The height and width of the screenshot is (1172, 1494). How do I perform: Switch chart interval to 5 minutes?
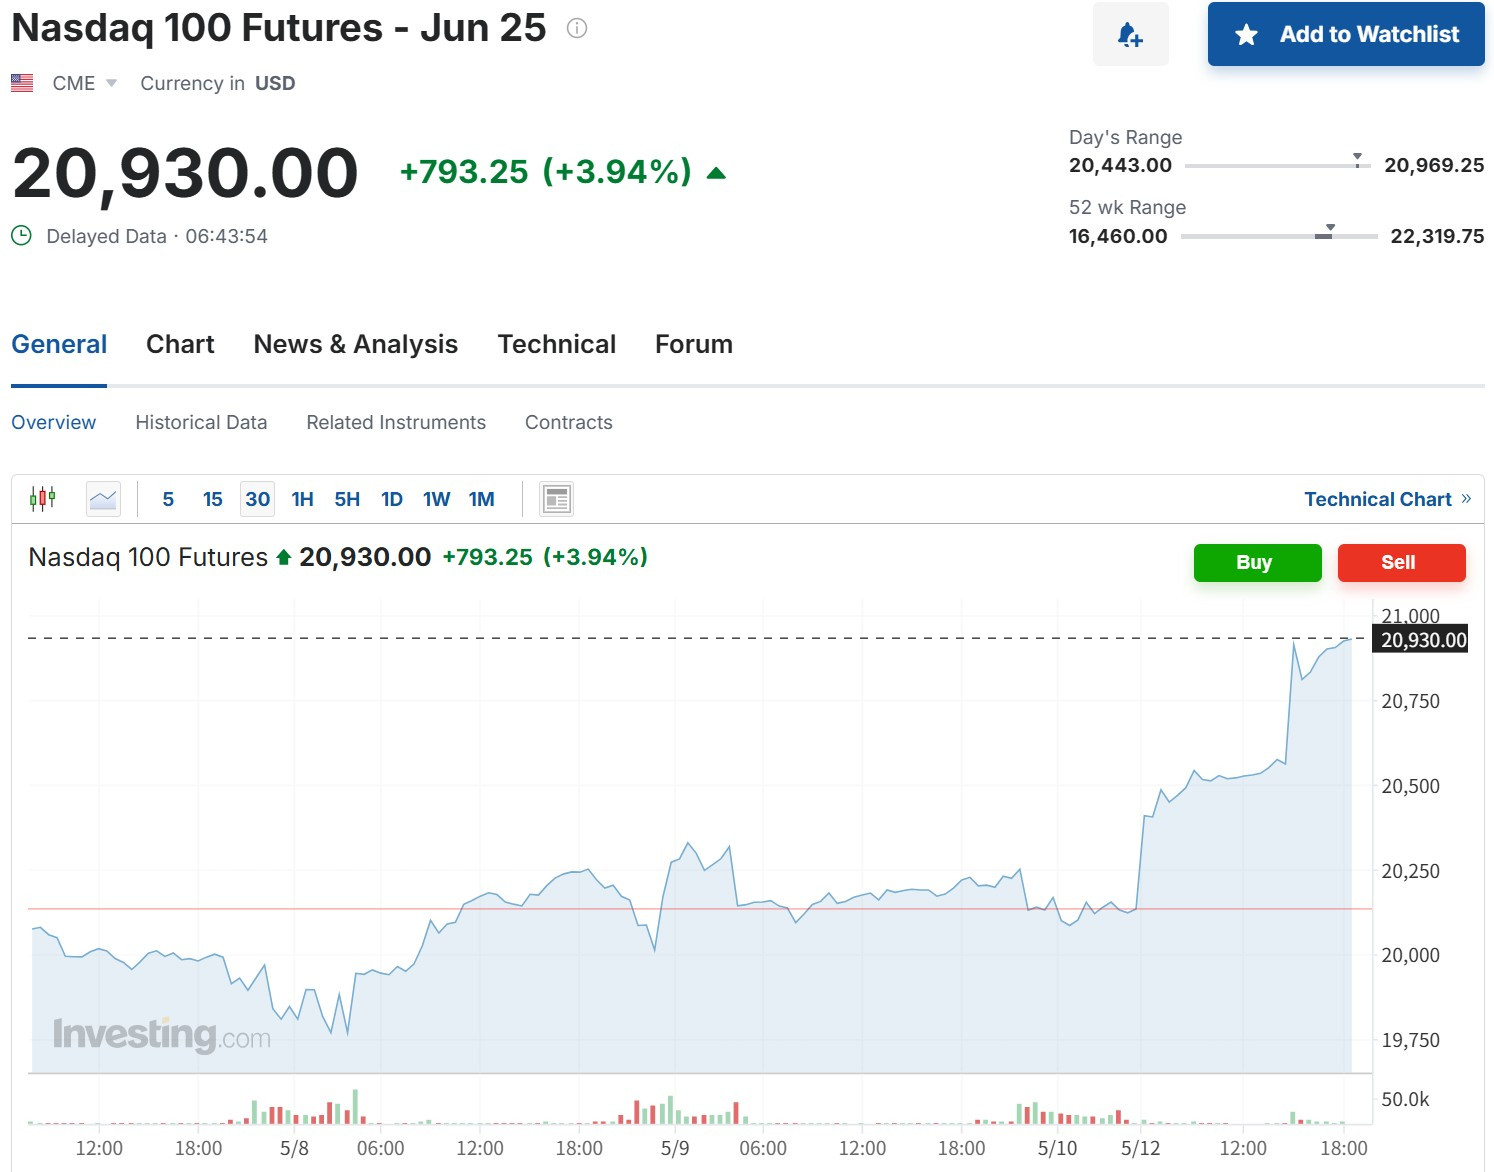(x=168, y=499)
